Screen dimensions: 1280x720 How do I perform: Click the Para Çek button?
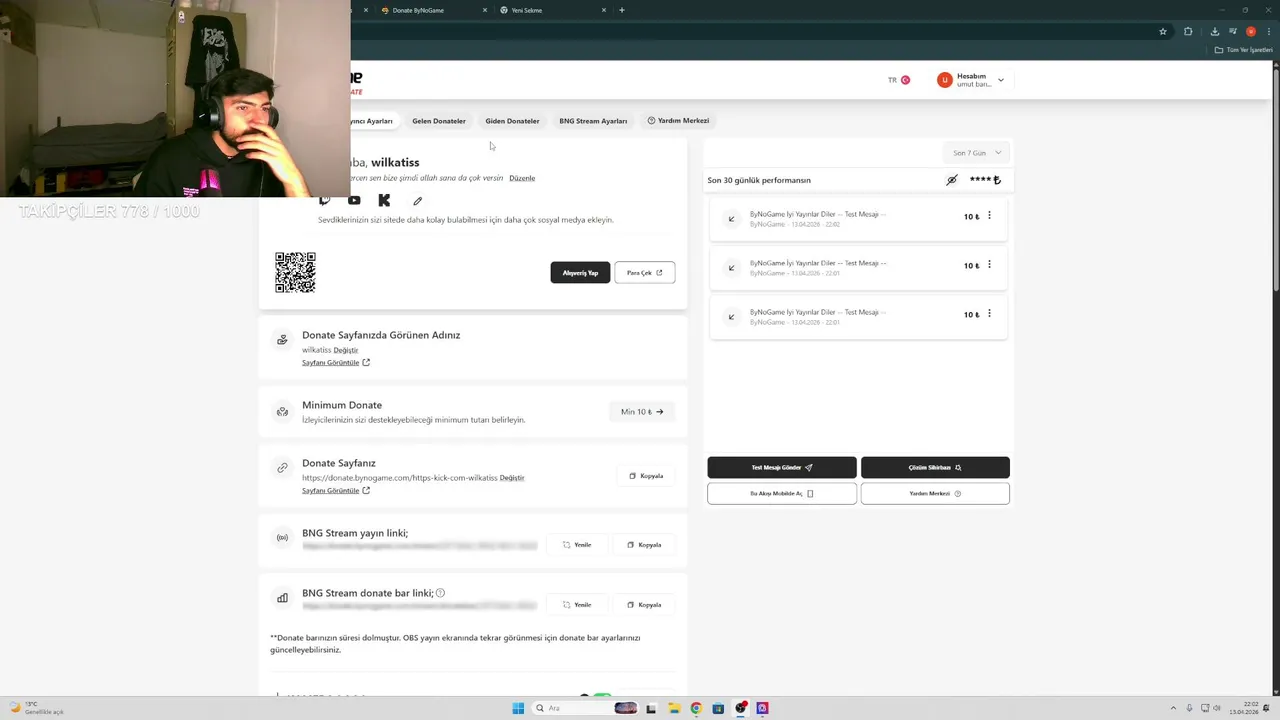pos(644,273)
